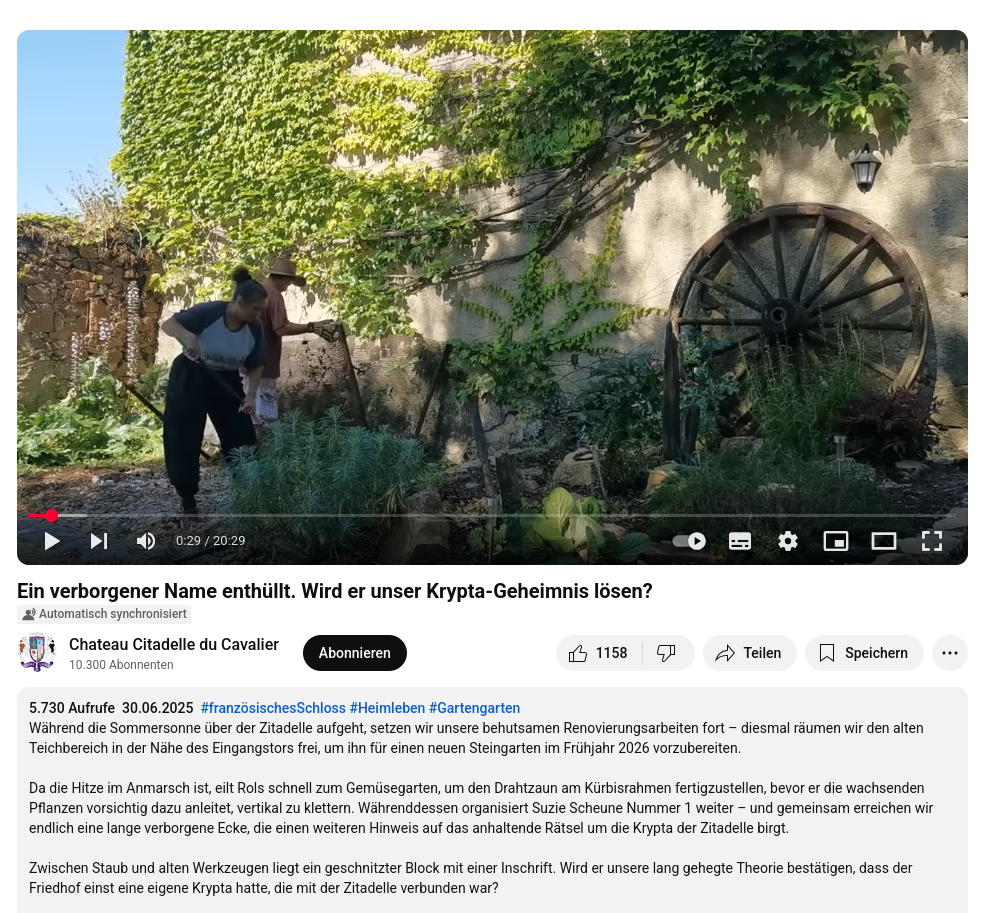Toggle the autoplay switch
Viewport: 986px width, 913px height.
[690, 541]
